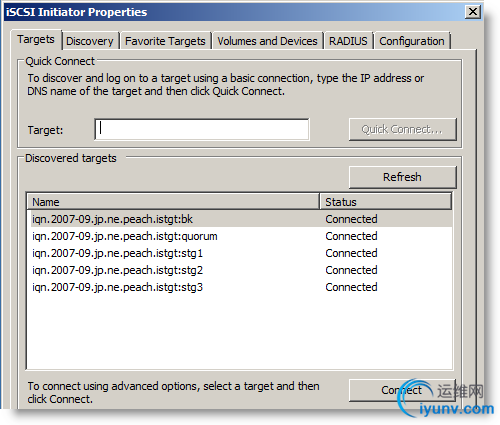Close the iSCSI Initiator Properties dialog
The width and height of the screenshot is (500, 425).
coord(473,12)
